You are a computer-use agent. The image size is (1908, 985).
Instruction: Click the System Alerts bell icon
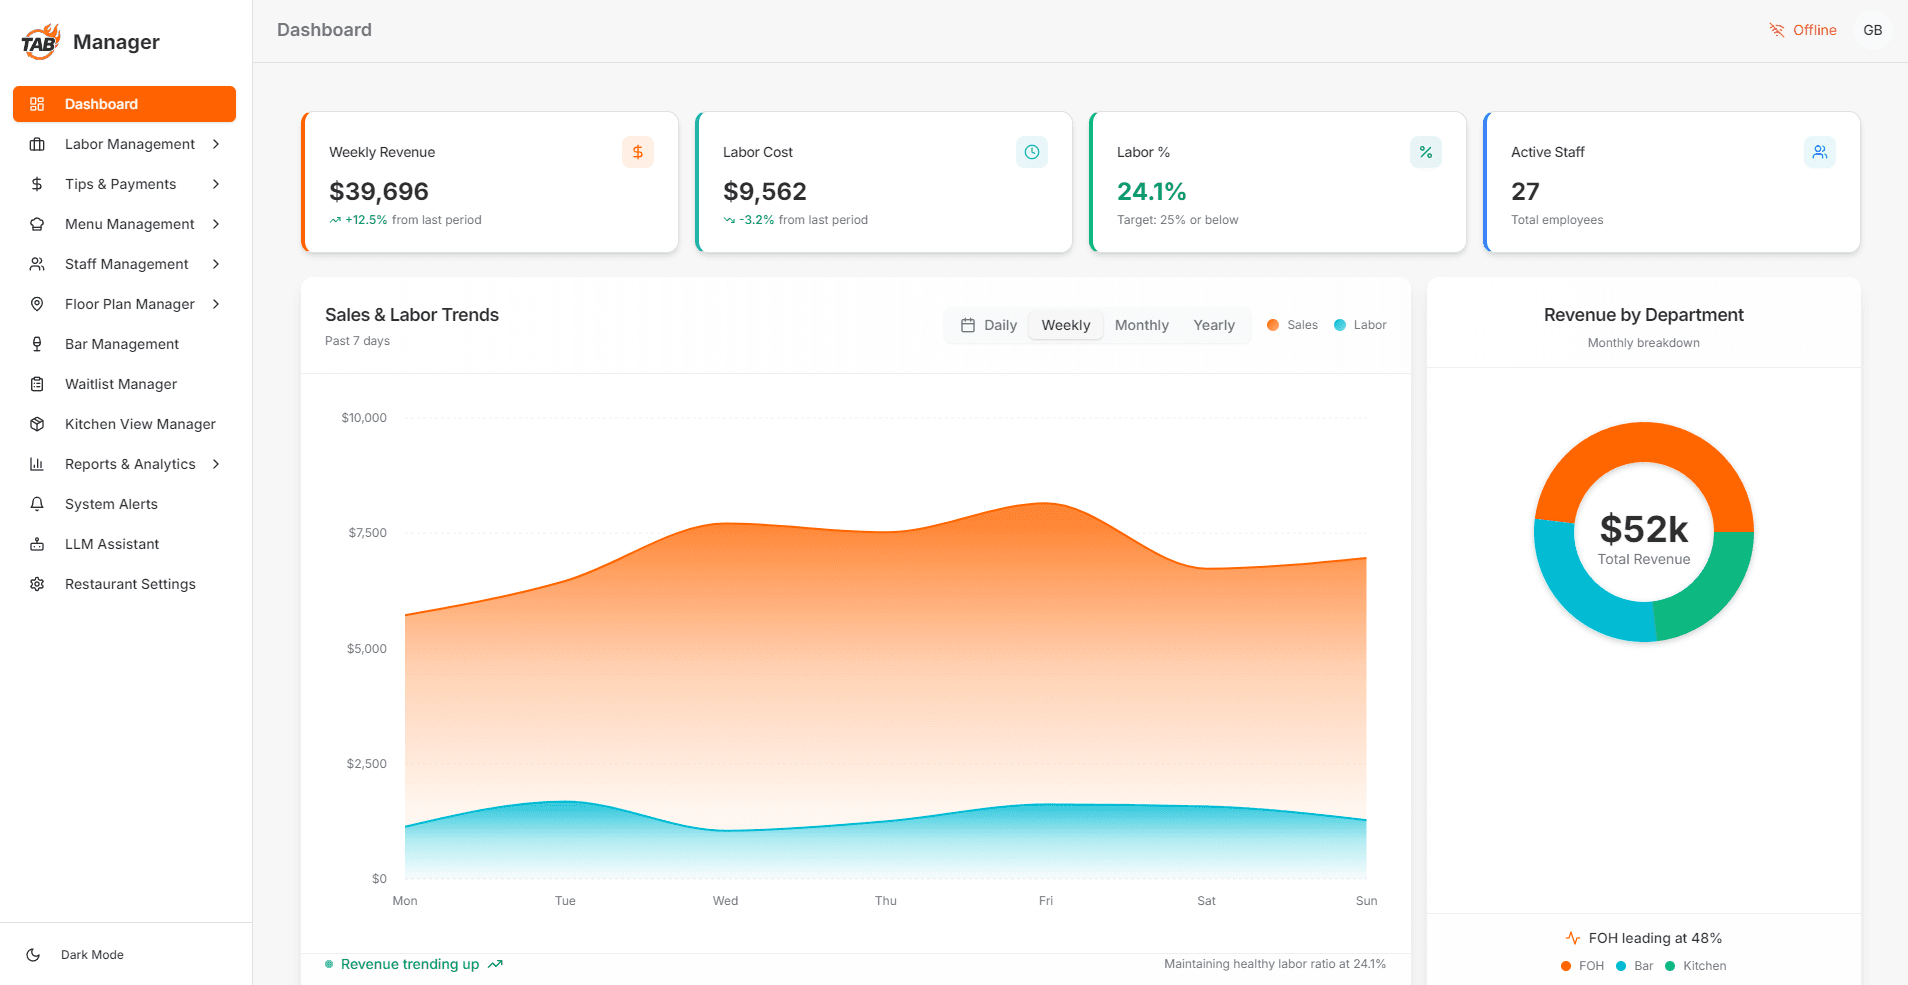pos(37,504)
